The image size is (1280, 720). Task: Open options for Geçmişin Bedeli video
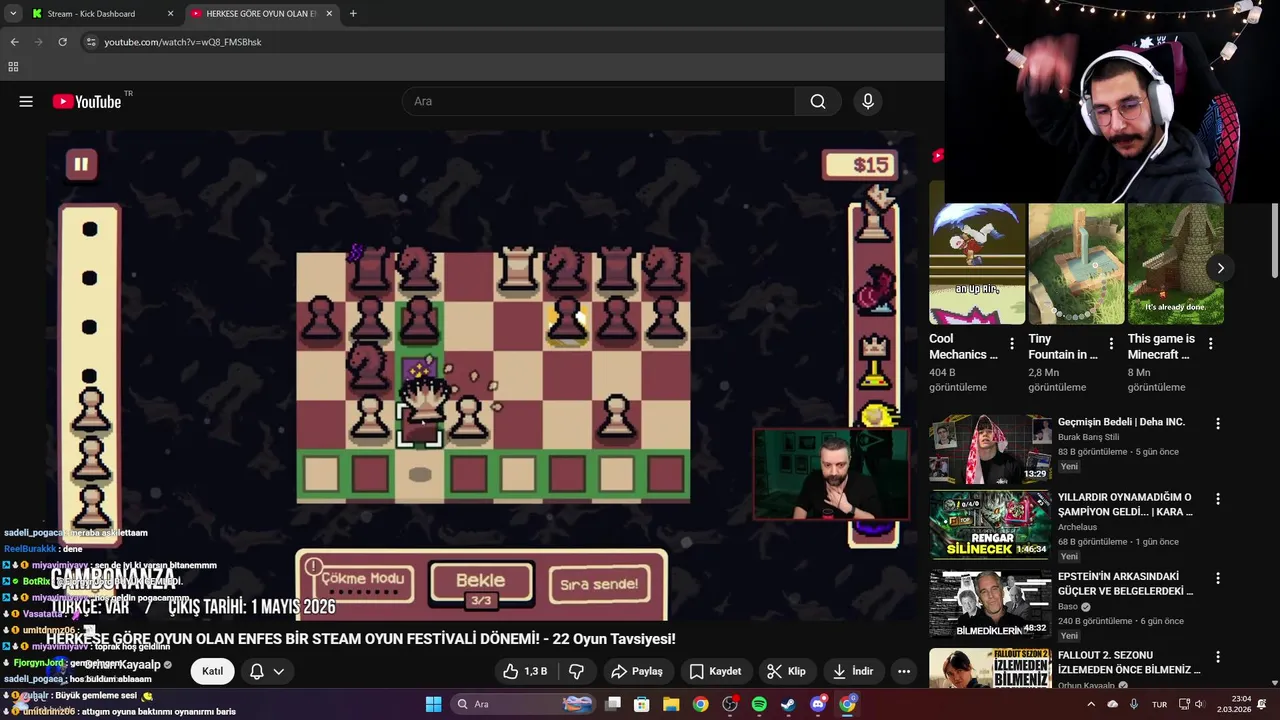(1218, 423)
